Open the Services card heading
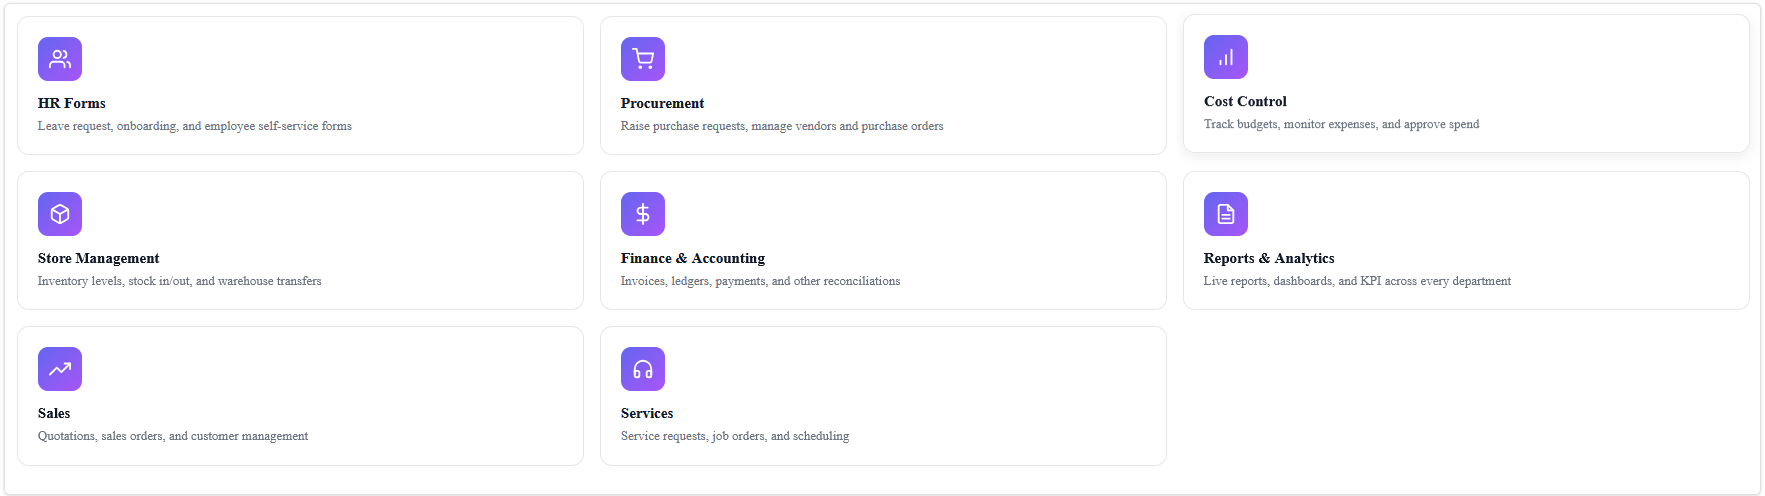 [x=647, y=413]
